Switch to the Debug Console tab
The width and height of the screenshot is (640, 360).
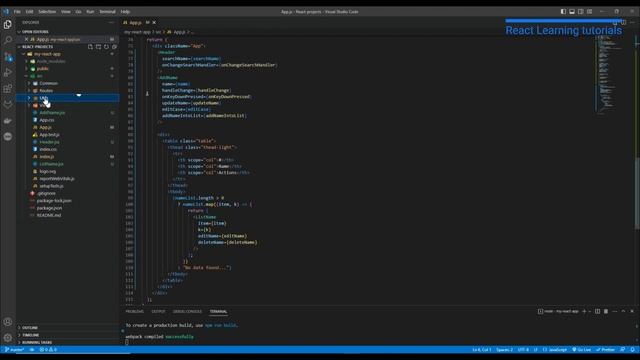(x=187, y=311)
